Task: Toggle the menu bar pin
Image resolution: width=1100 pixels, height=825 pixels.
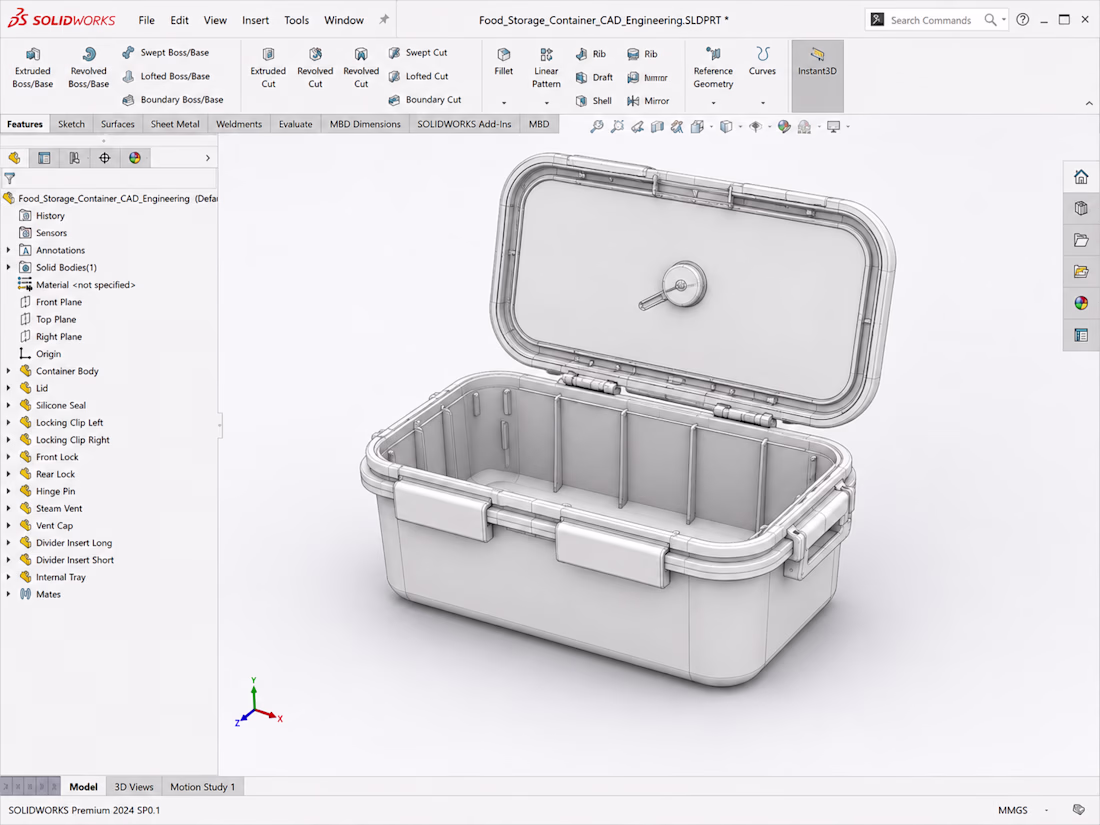Action: [x=384, y=20]
